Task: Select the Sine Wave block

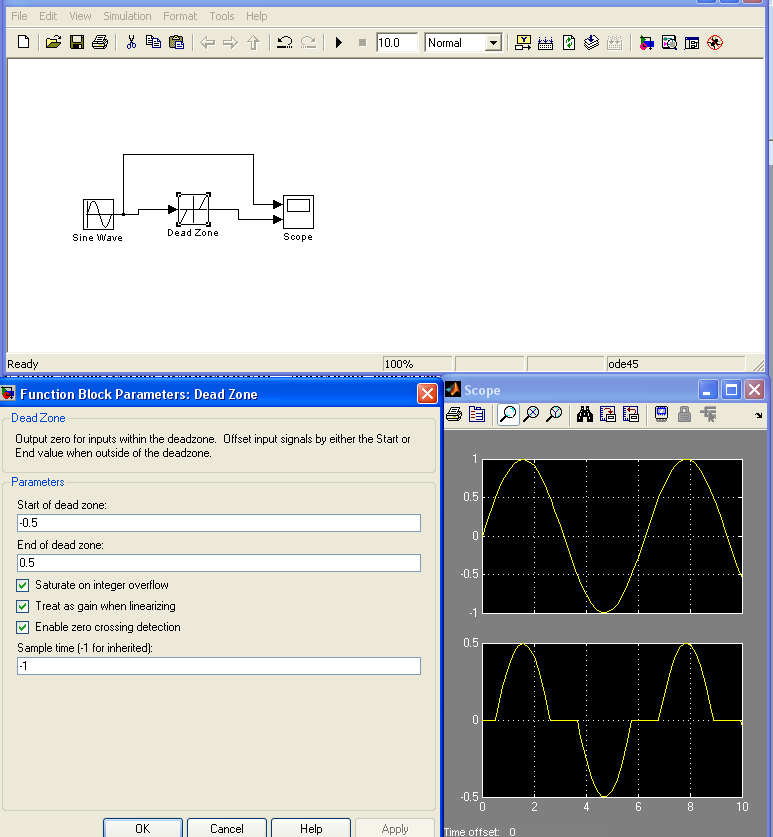Action: [x=99, y=214]
